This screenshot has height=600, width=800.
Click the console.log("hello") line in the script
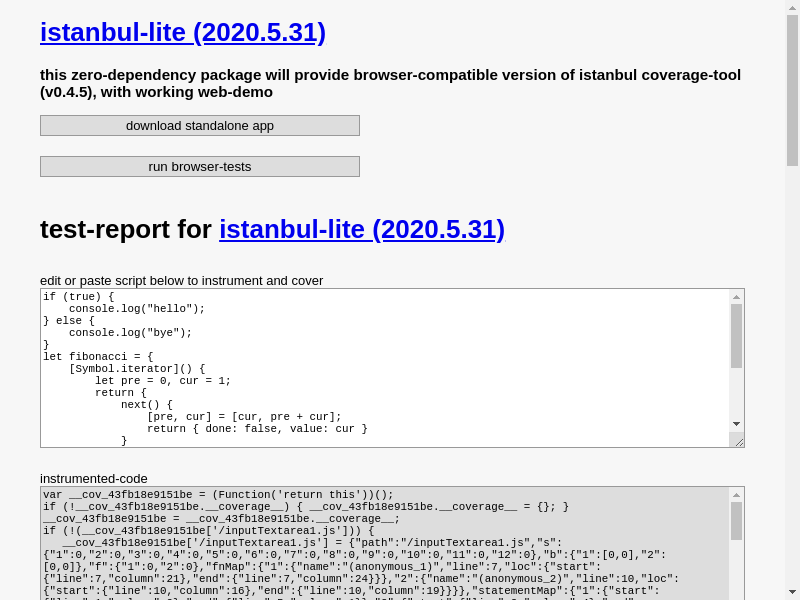(x=137, y=309)
